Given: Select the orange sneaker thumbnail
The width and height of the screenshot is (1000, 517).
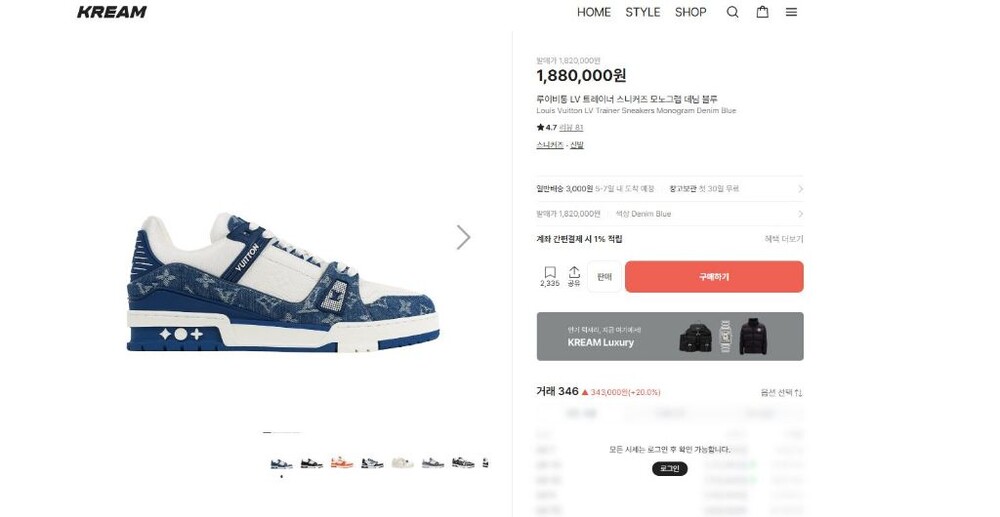Looking at the screenshot, I should pyautogui.click(x=342, y=463).
